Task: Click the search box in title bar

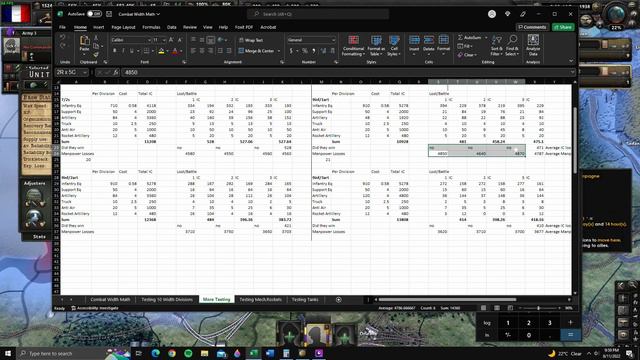Action: click(x=318, y=14)
